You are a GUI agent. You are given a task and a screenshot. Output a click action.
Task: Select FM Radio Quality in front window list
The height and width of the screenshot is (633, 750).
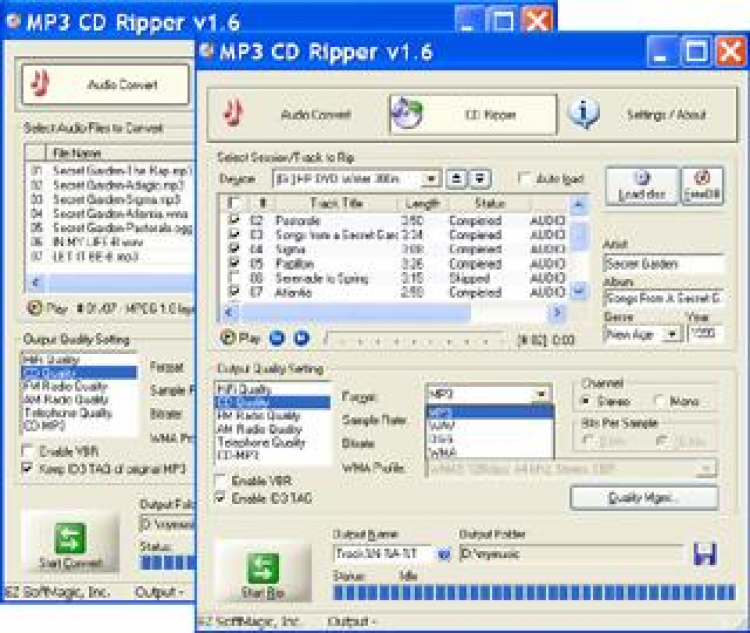[273, 415]
